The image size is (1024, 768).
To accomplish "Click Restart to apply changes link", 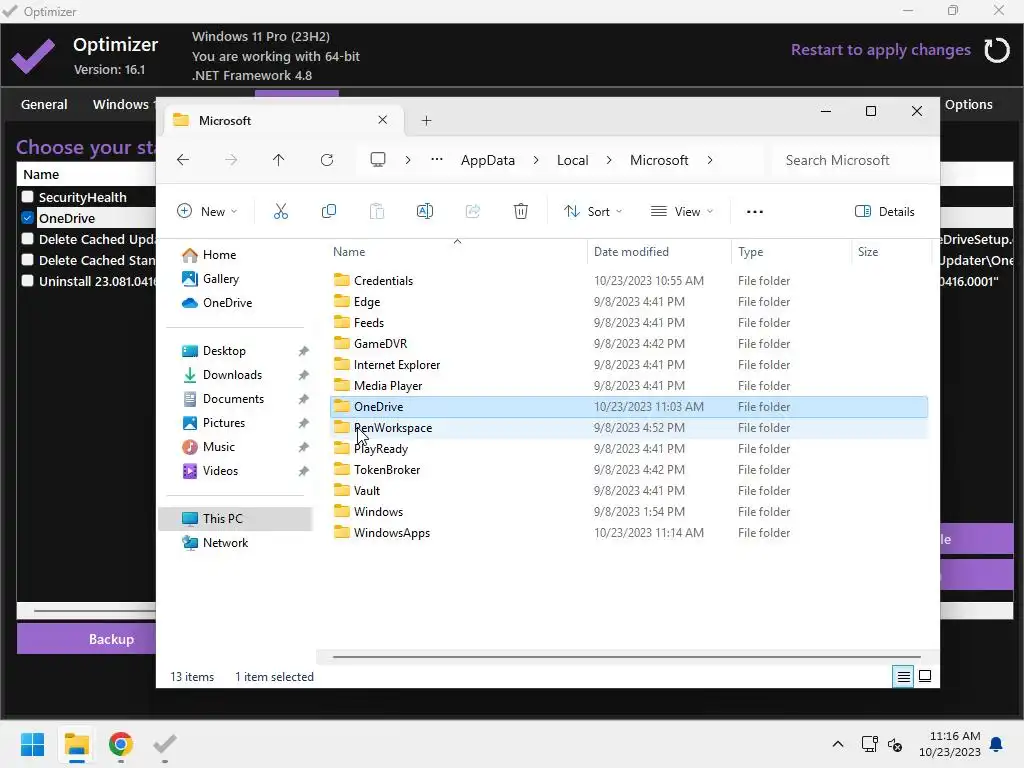I will [880, 50].
